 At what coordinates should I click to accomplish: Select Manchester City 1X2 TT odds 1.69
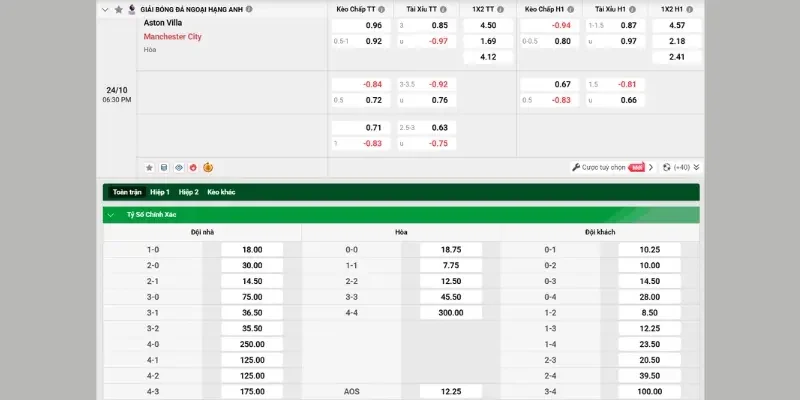coord(488,41)
